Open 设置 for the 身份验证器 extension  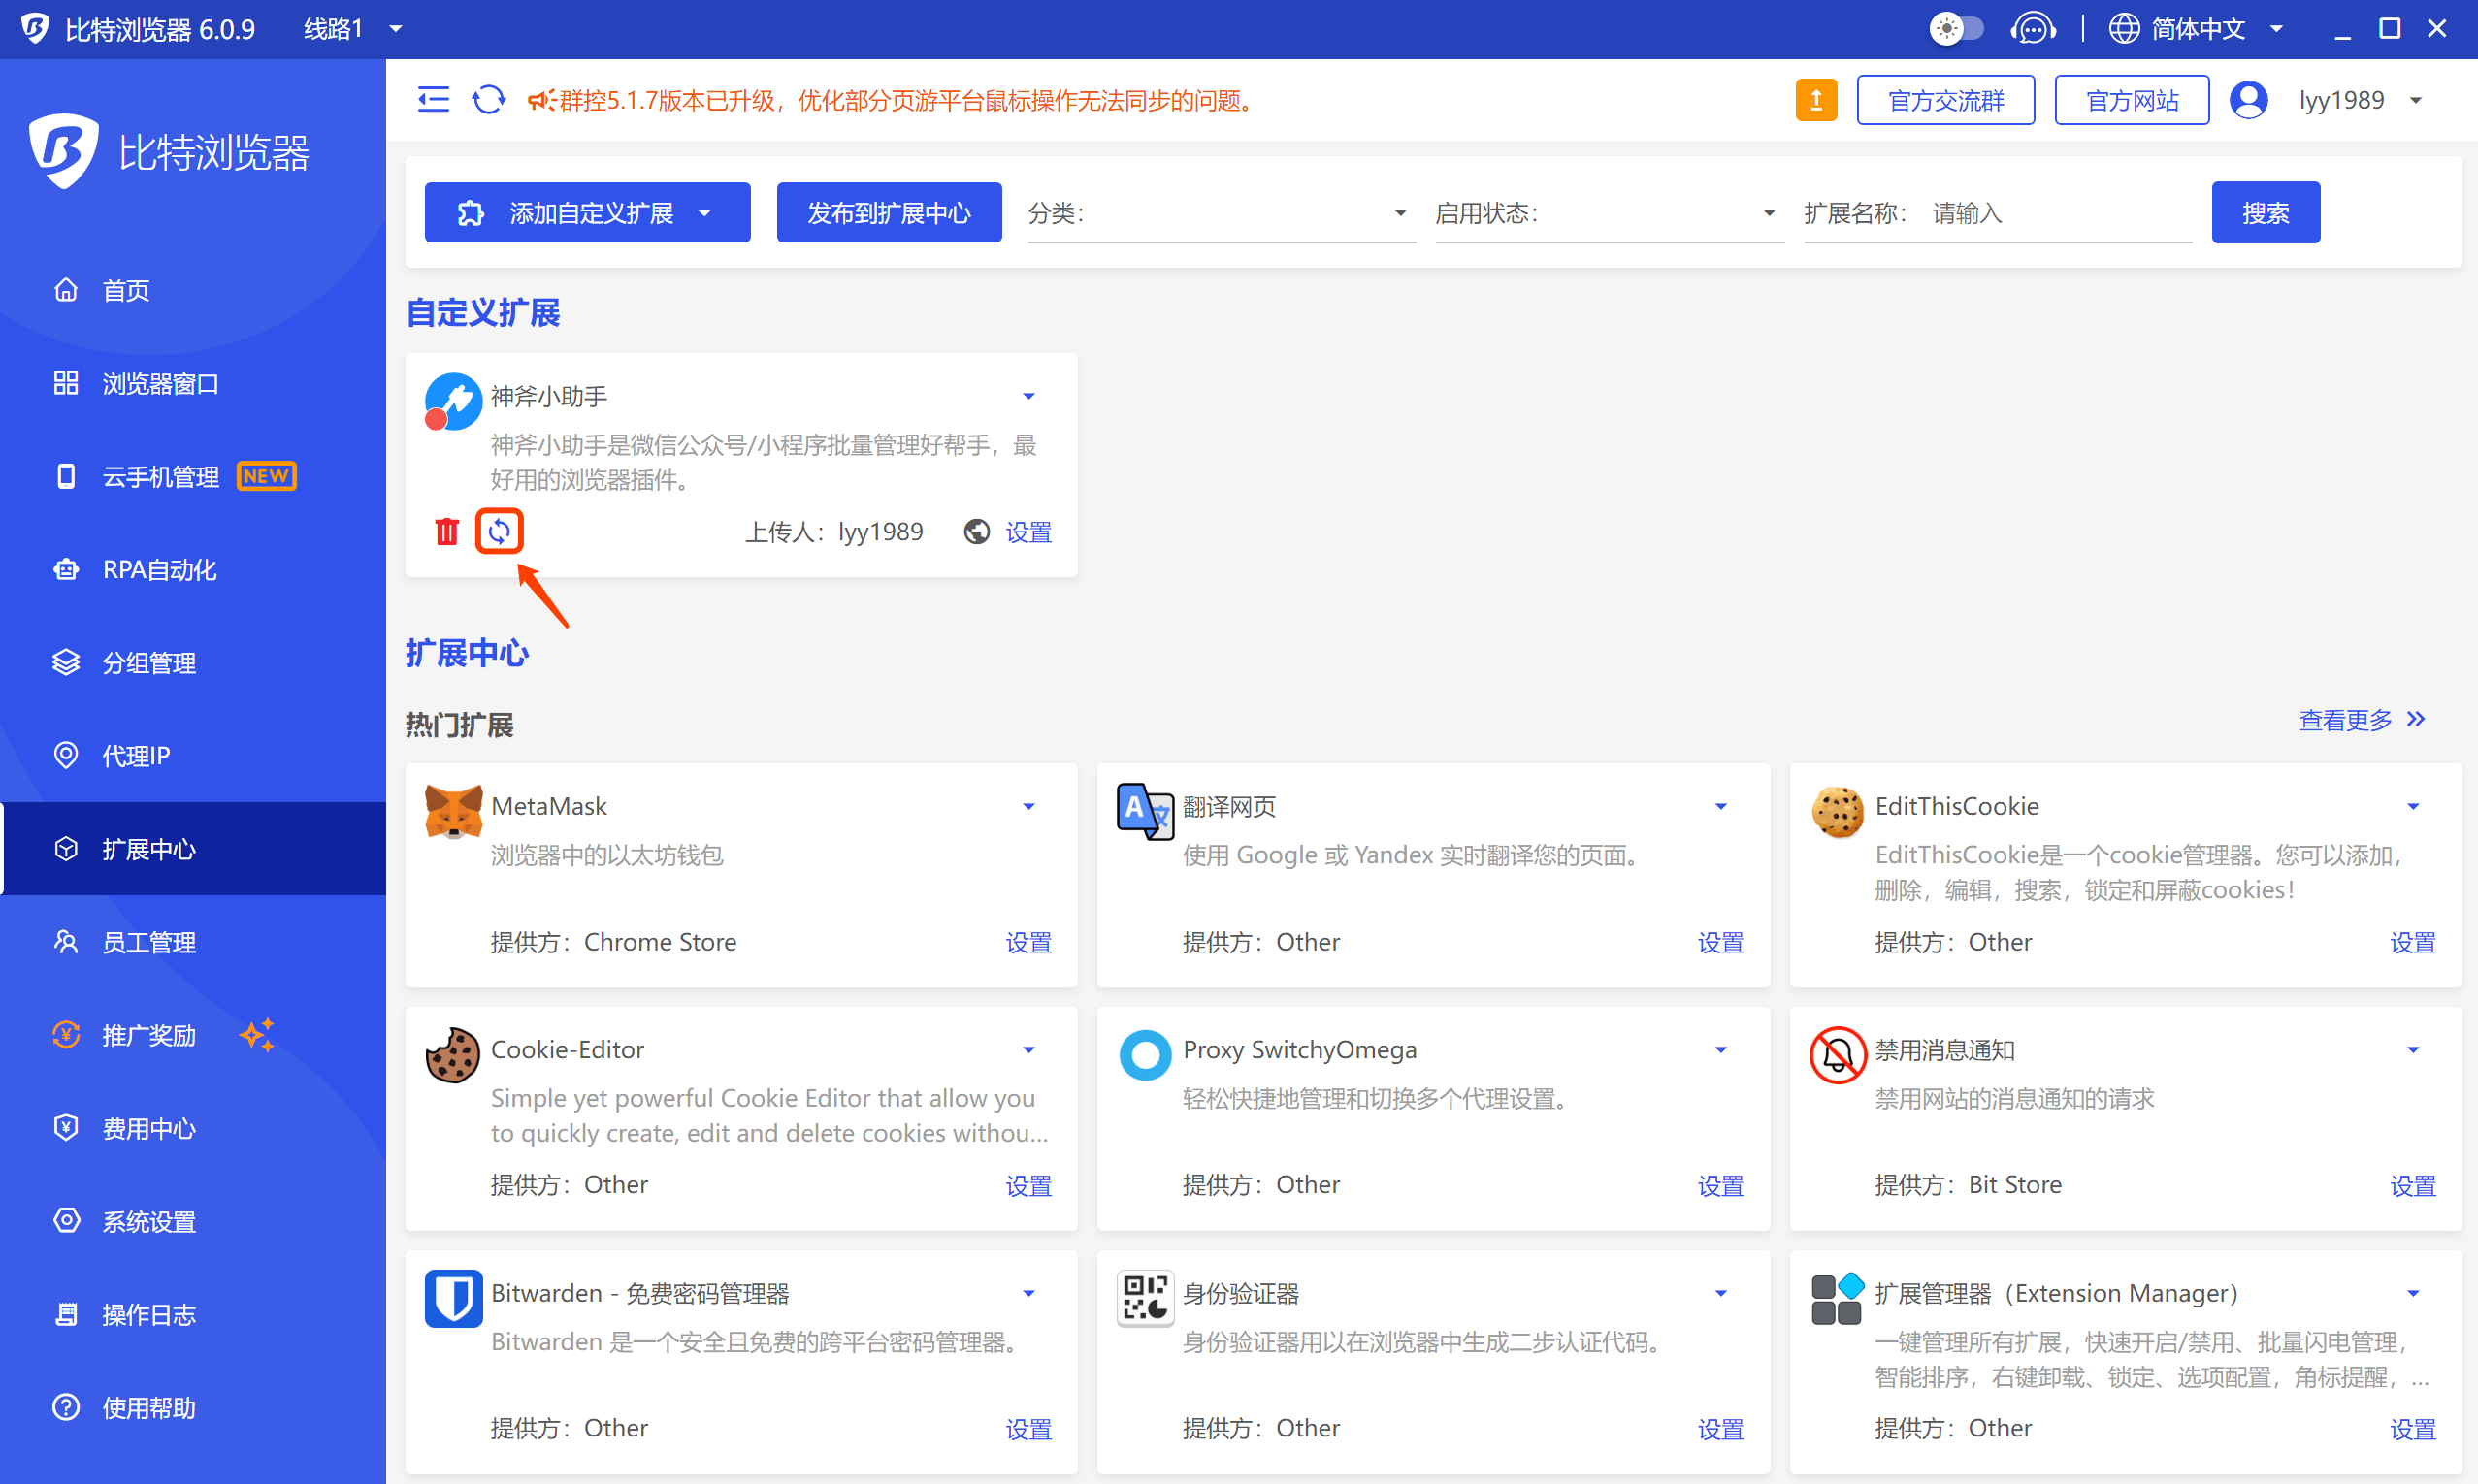[x=1720, y=1428]
